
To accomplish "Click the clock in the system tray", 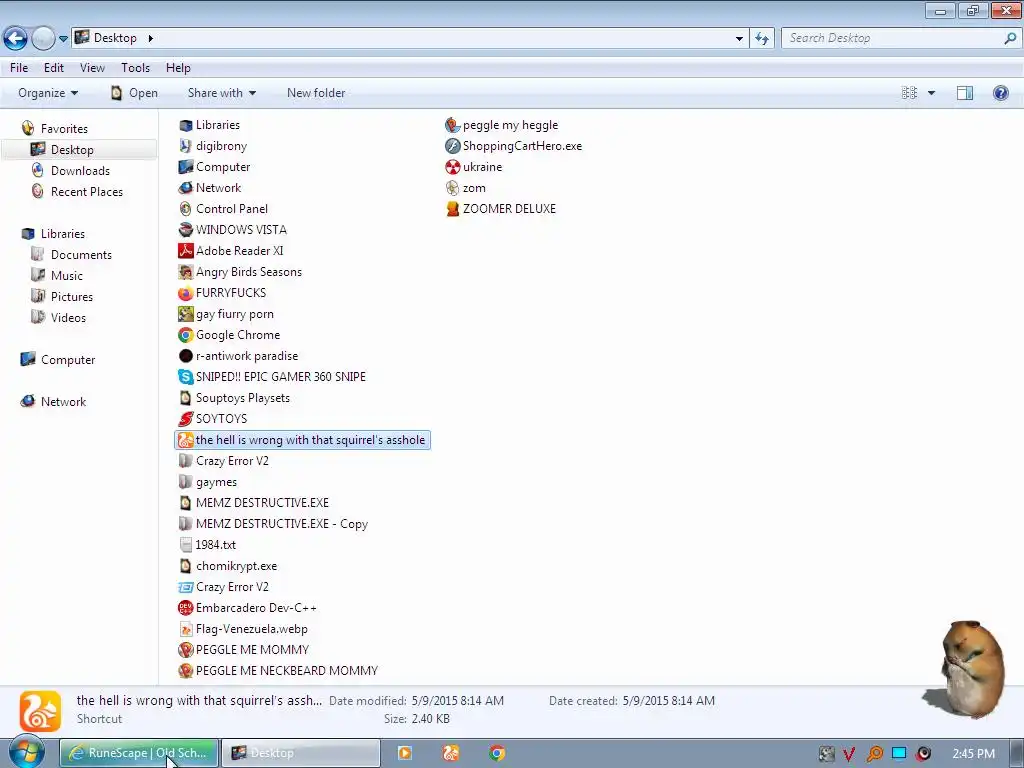I will click(x=973, y=754).
